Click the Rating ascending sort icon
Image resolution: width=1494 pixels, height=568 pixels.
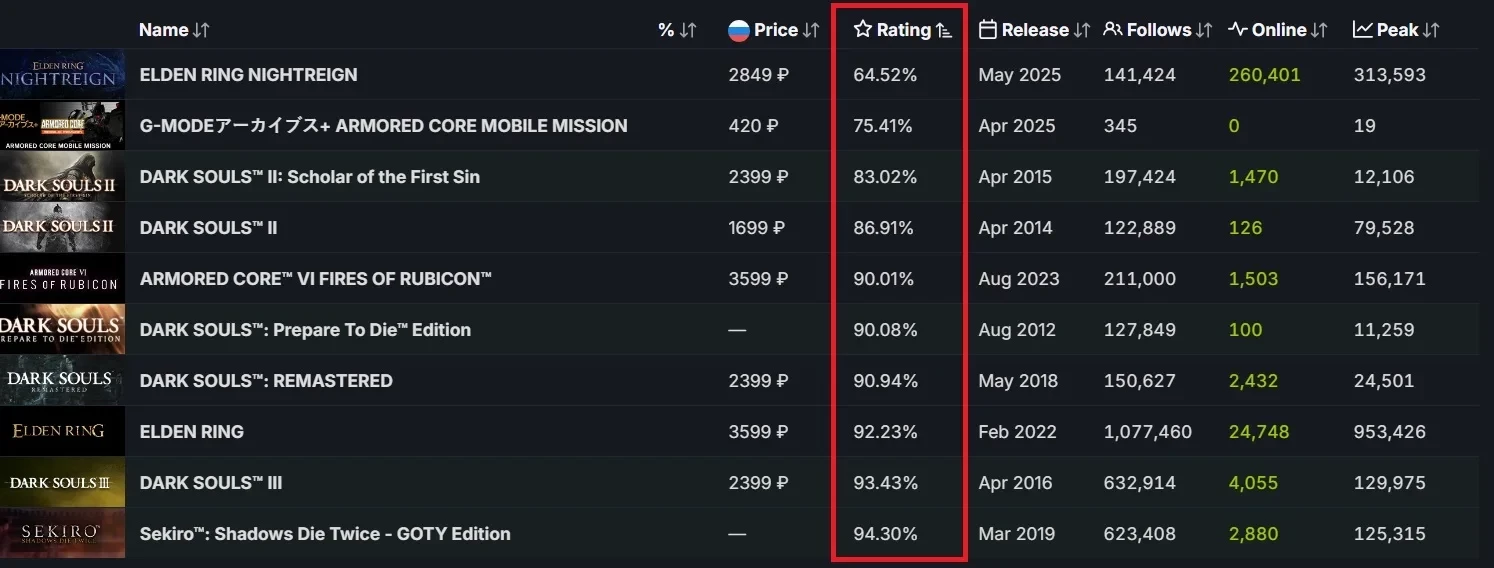pos(944,30)
